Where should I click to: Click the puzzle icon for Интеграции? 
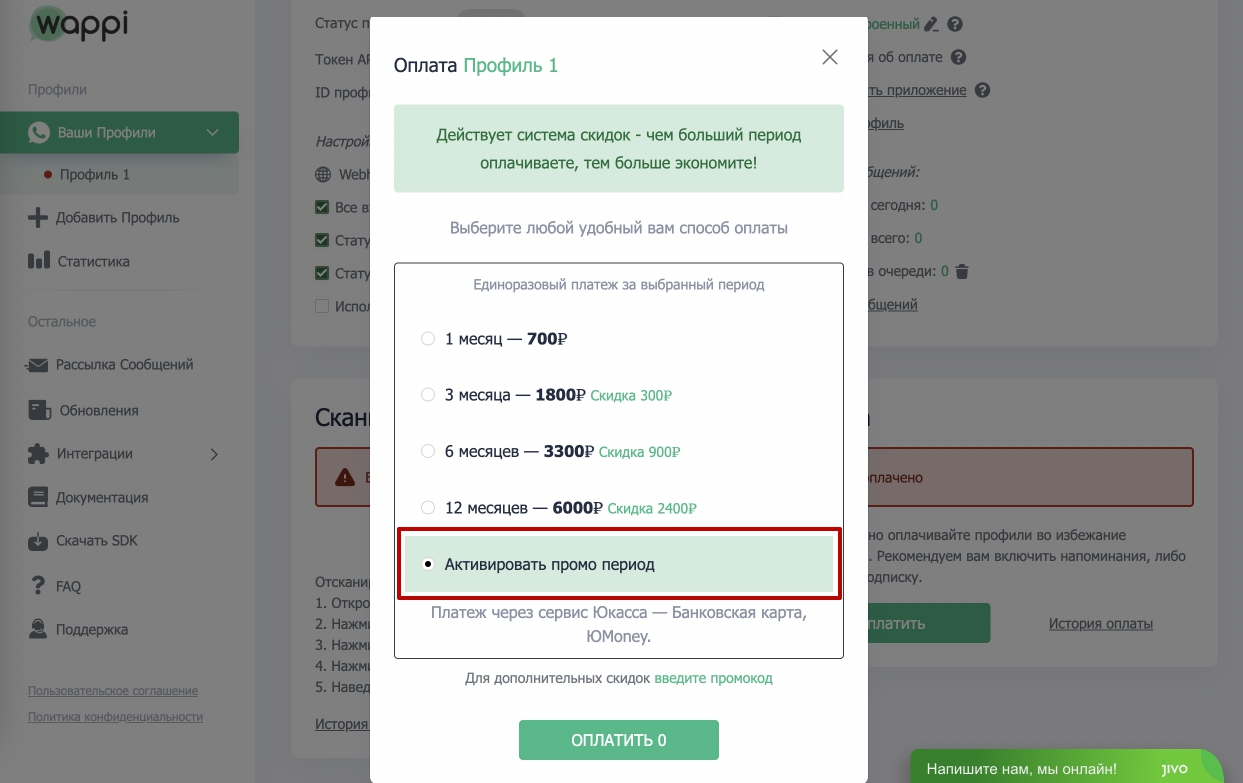click(x=38, y=454)
